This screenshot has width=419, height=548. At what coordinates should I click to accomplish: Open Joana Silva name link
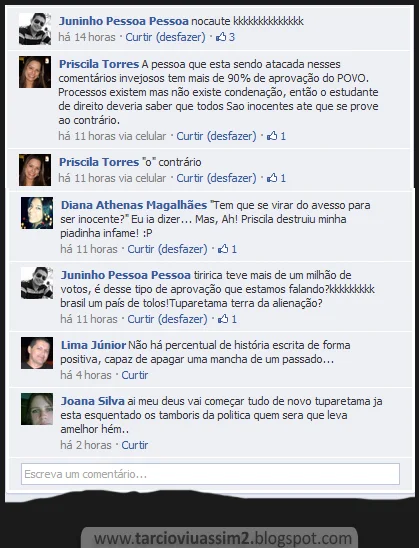[93, 401]
